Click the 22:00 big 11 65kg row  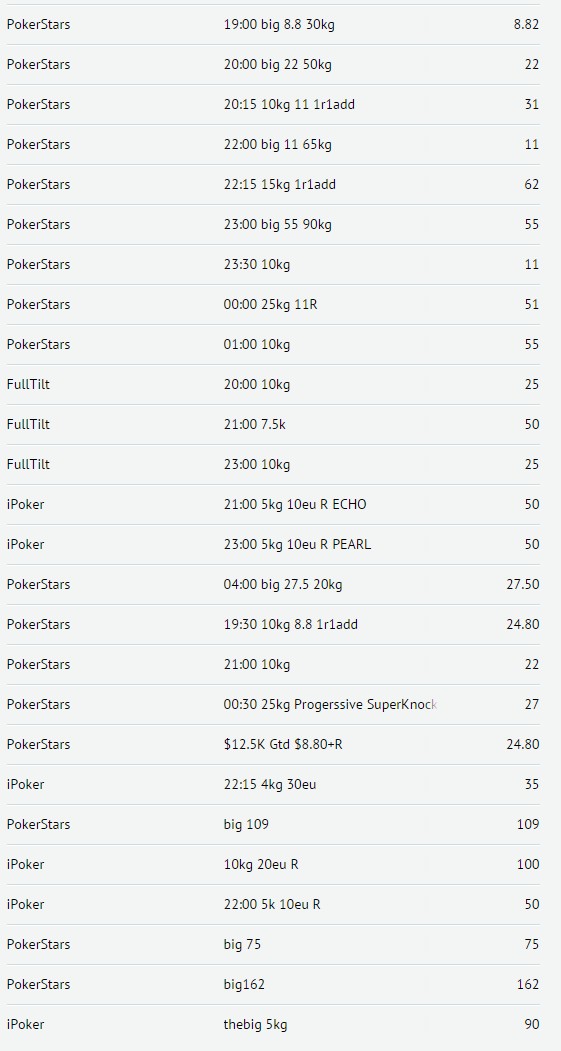273,145
